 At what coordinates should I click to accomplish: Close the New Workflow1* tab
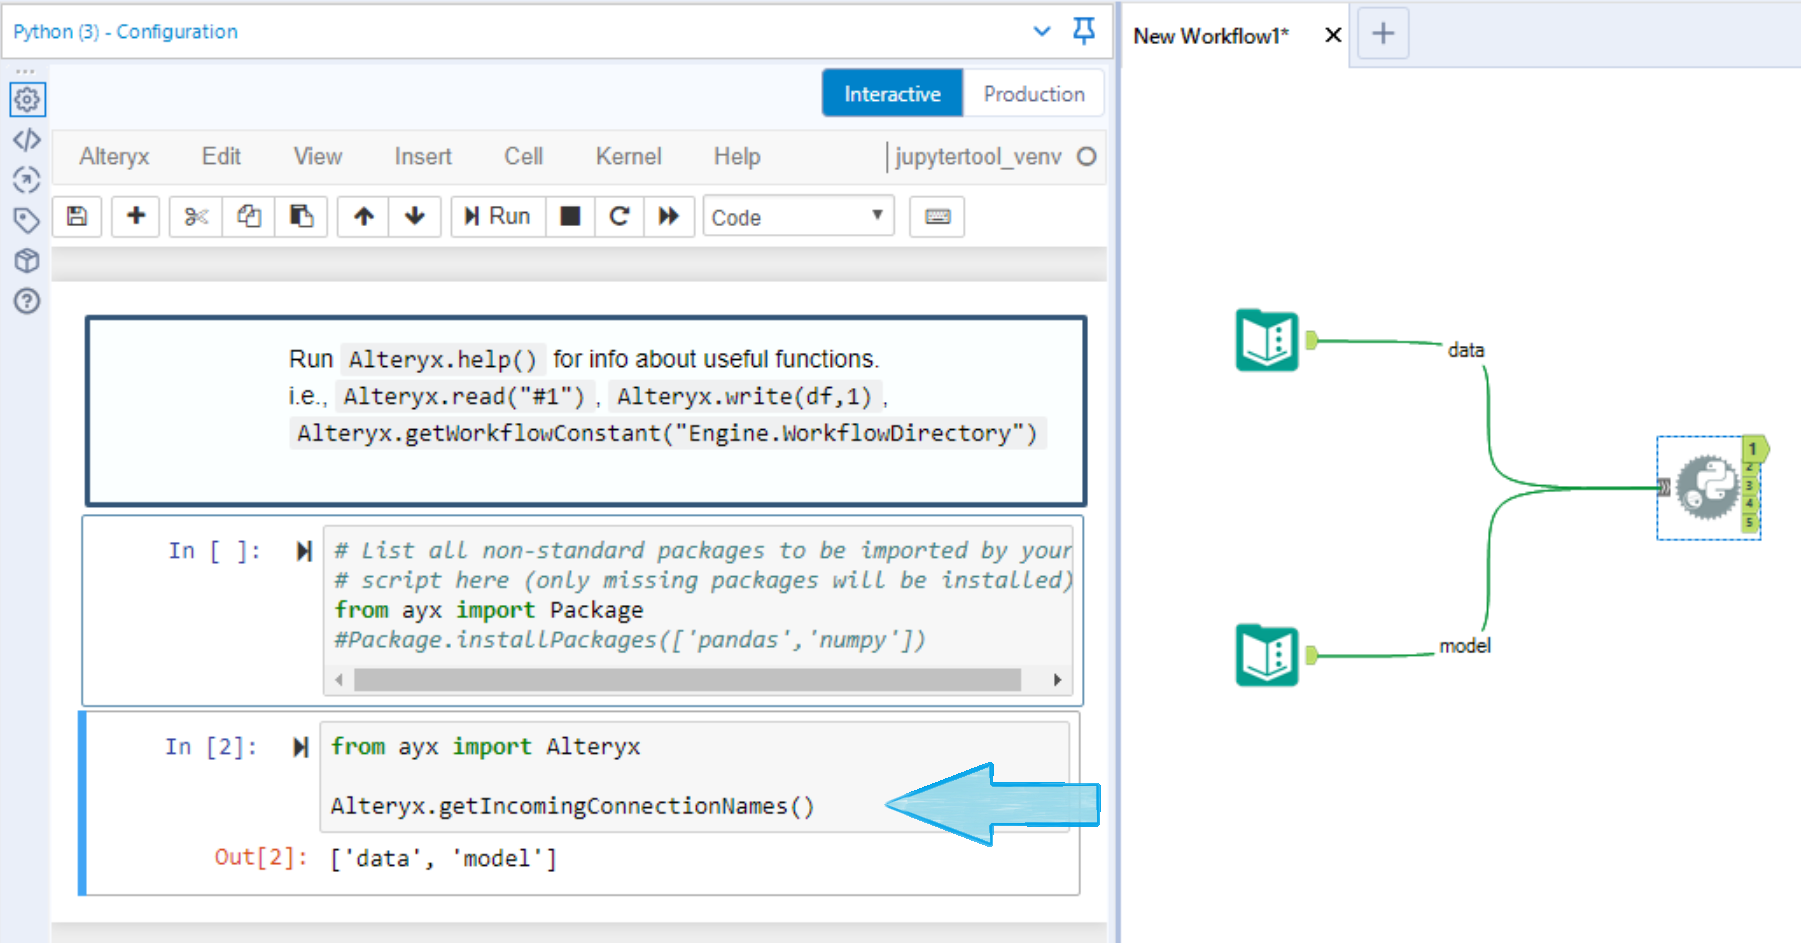tap(1333, 36)
